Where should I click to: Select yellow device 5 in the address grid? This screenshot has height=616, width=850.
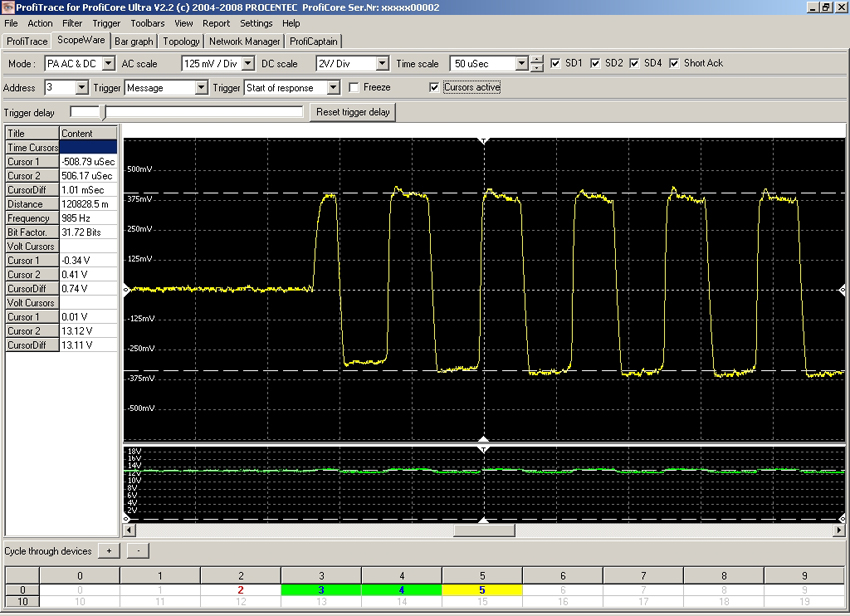(482, 590)
